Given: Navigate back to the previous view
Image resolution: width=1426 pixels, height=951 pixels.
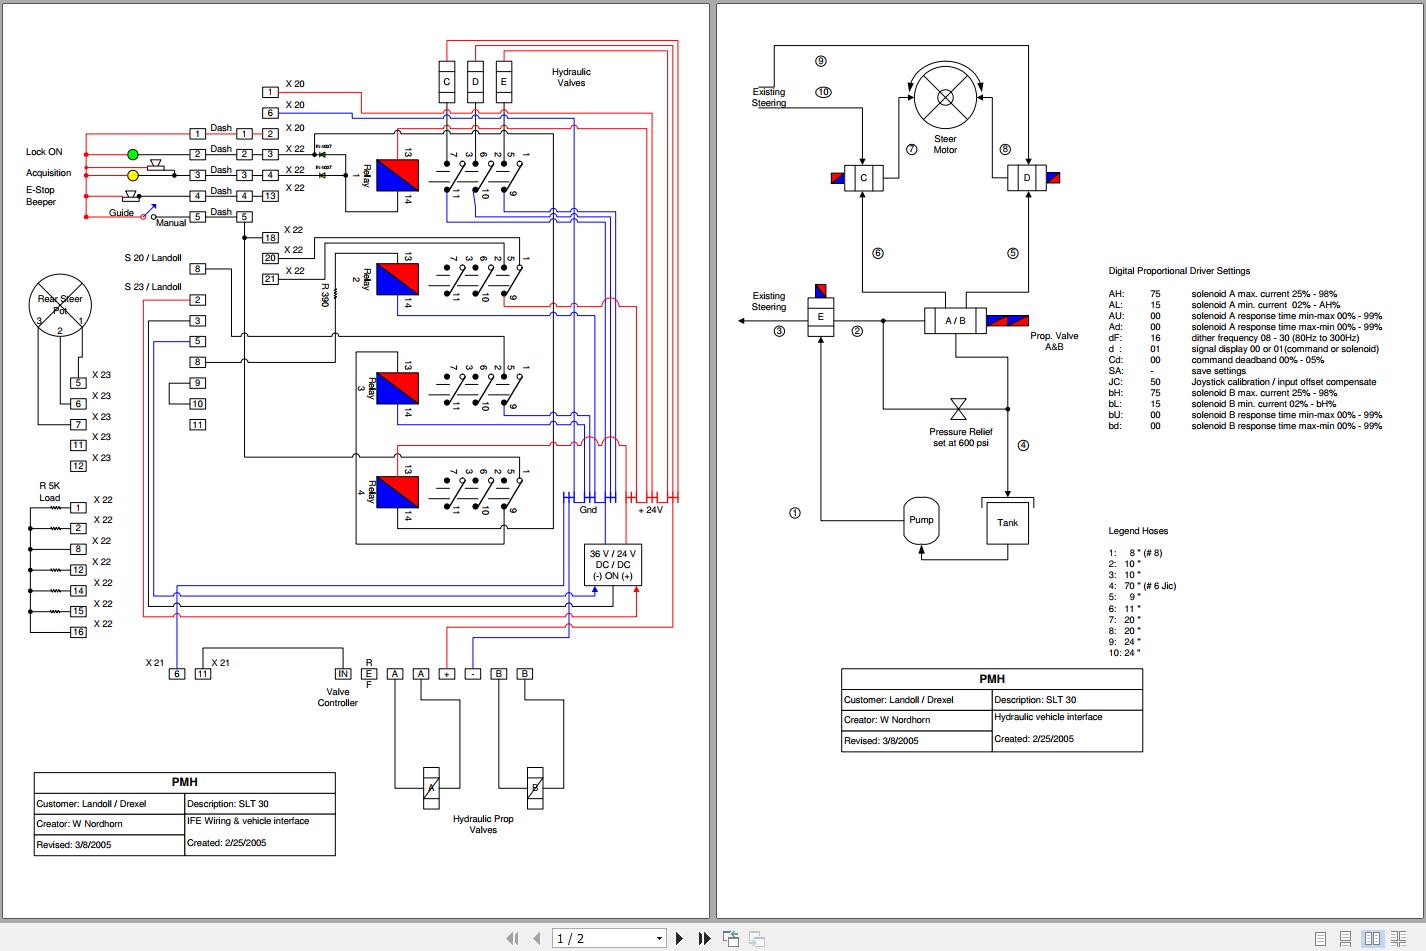Looking at the screenshot, I should tap(730, 938).
